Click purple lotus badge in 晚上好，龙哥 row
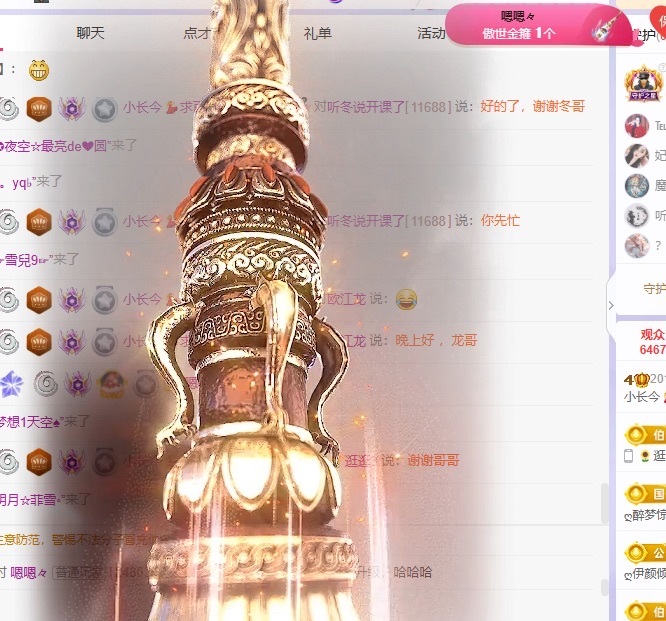Screen dimensions: 666x621 (71, 342)
